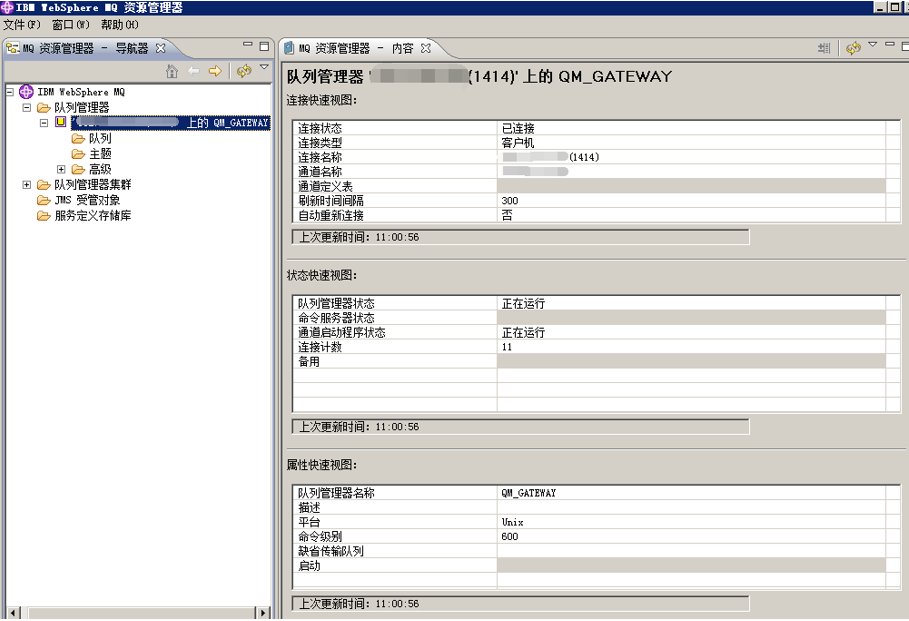Click the 主题 folder icon
This screenshot has width=909, height=621.
(x=78, y=154)
